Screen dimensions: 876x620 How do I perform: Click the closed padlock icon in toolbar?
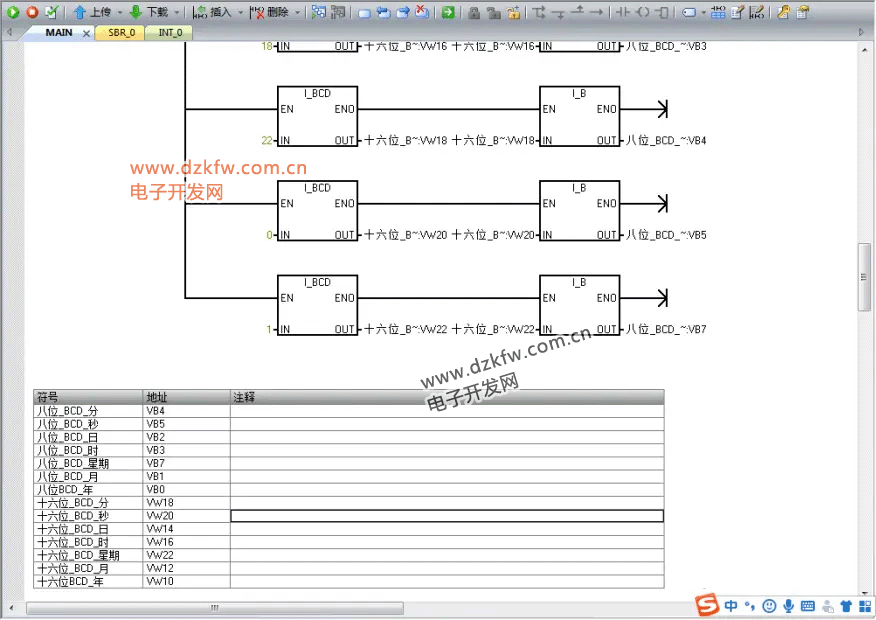coord(474,12)
